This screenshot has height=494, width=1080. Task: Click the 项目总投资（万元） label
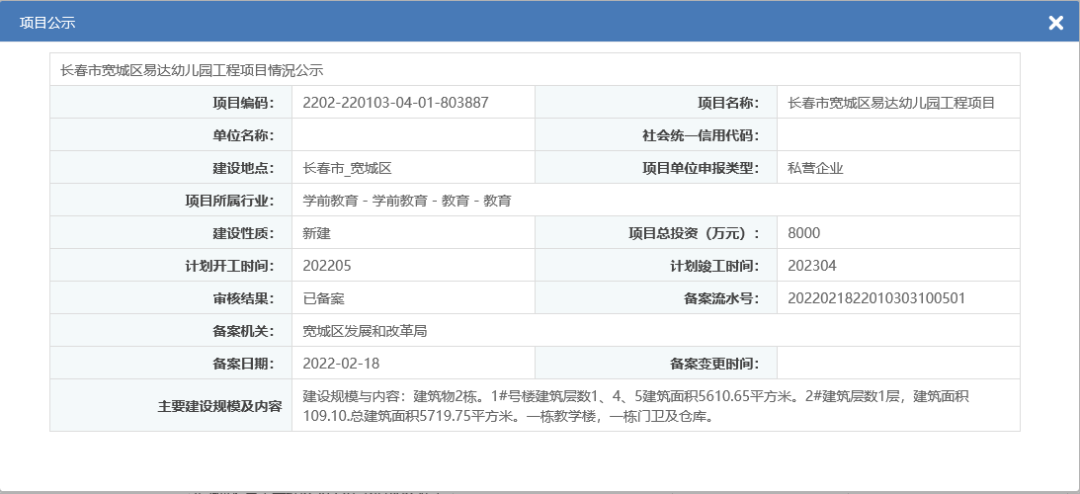coord(693,233)
